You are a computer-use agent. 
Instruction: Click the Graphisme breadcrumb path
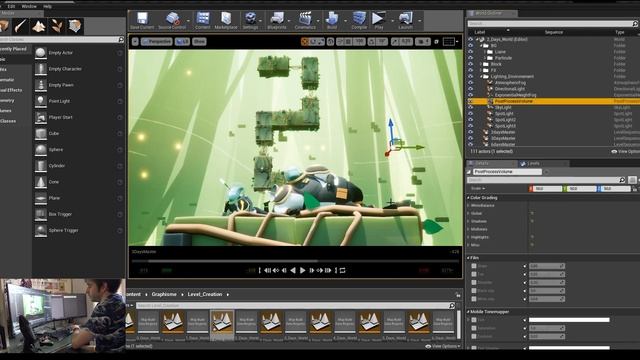click(164, 294)
